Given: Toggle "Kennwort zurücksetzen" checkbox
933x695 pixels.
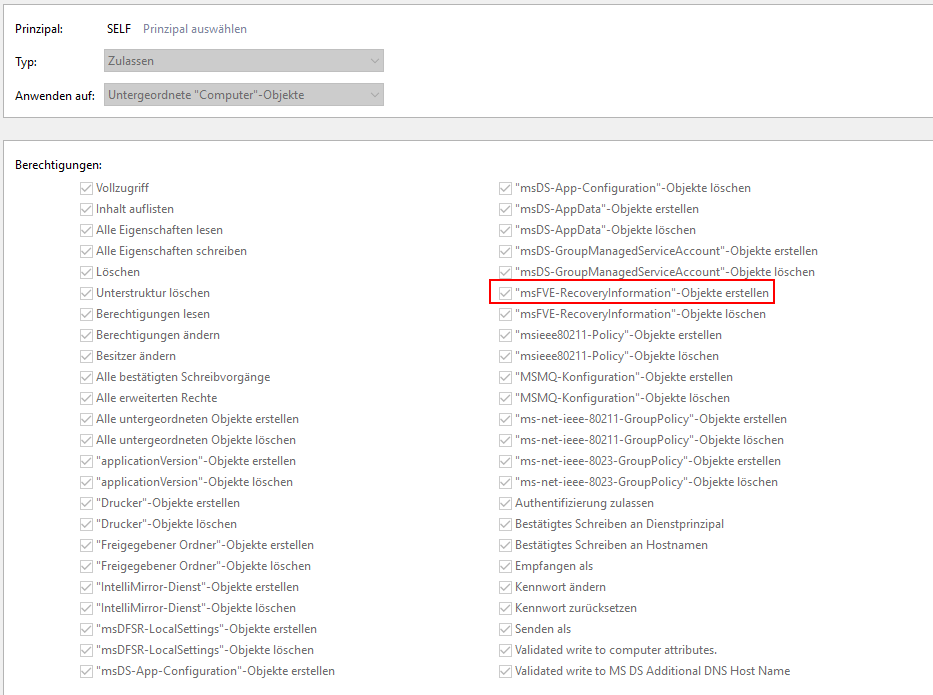Looking at the screenshot, I should pos(505,608).
